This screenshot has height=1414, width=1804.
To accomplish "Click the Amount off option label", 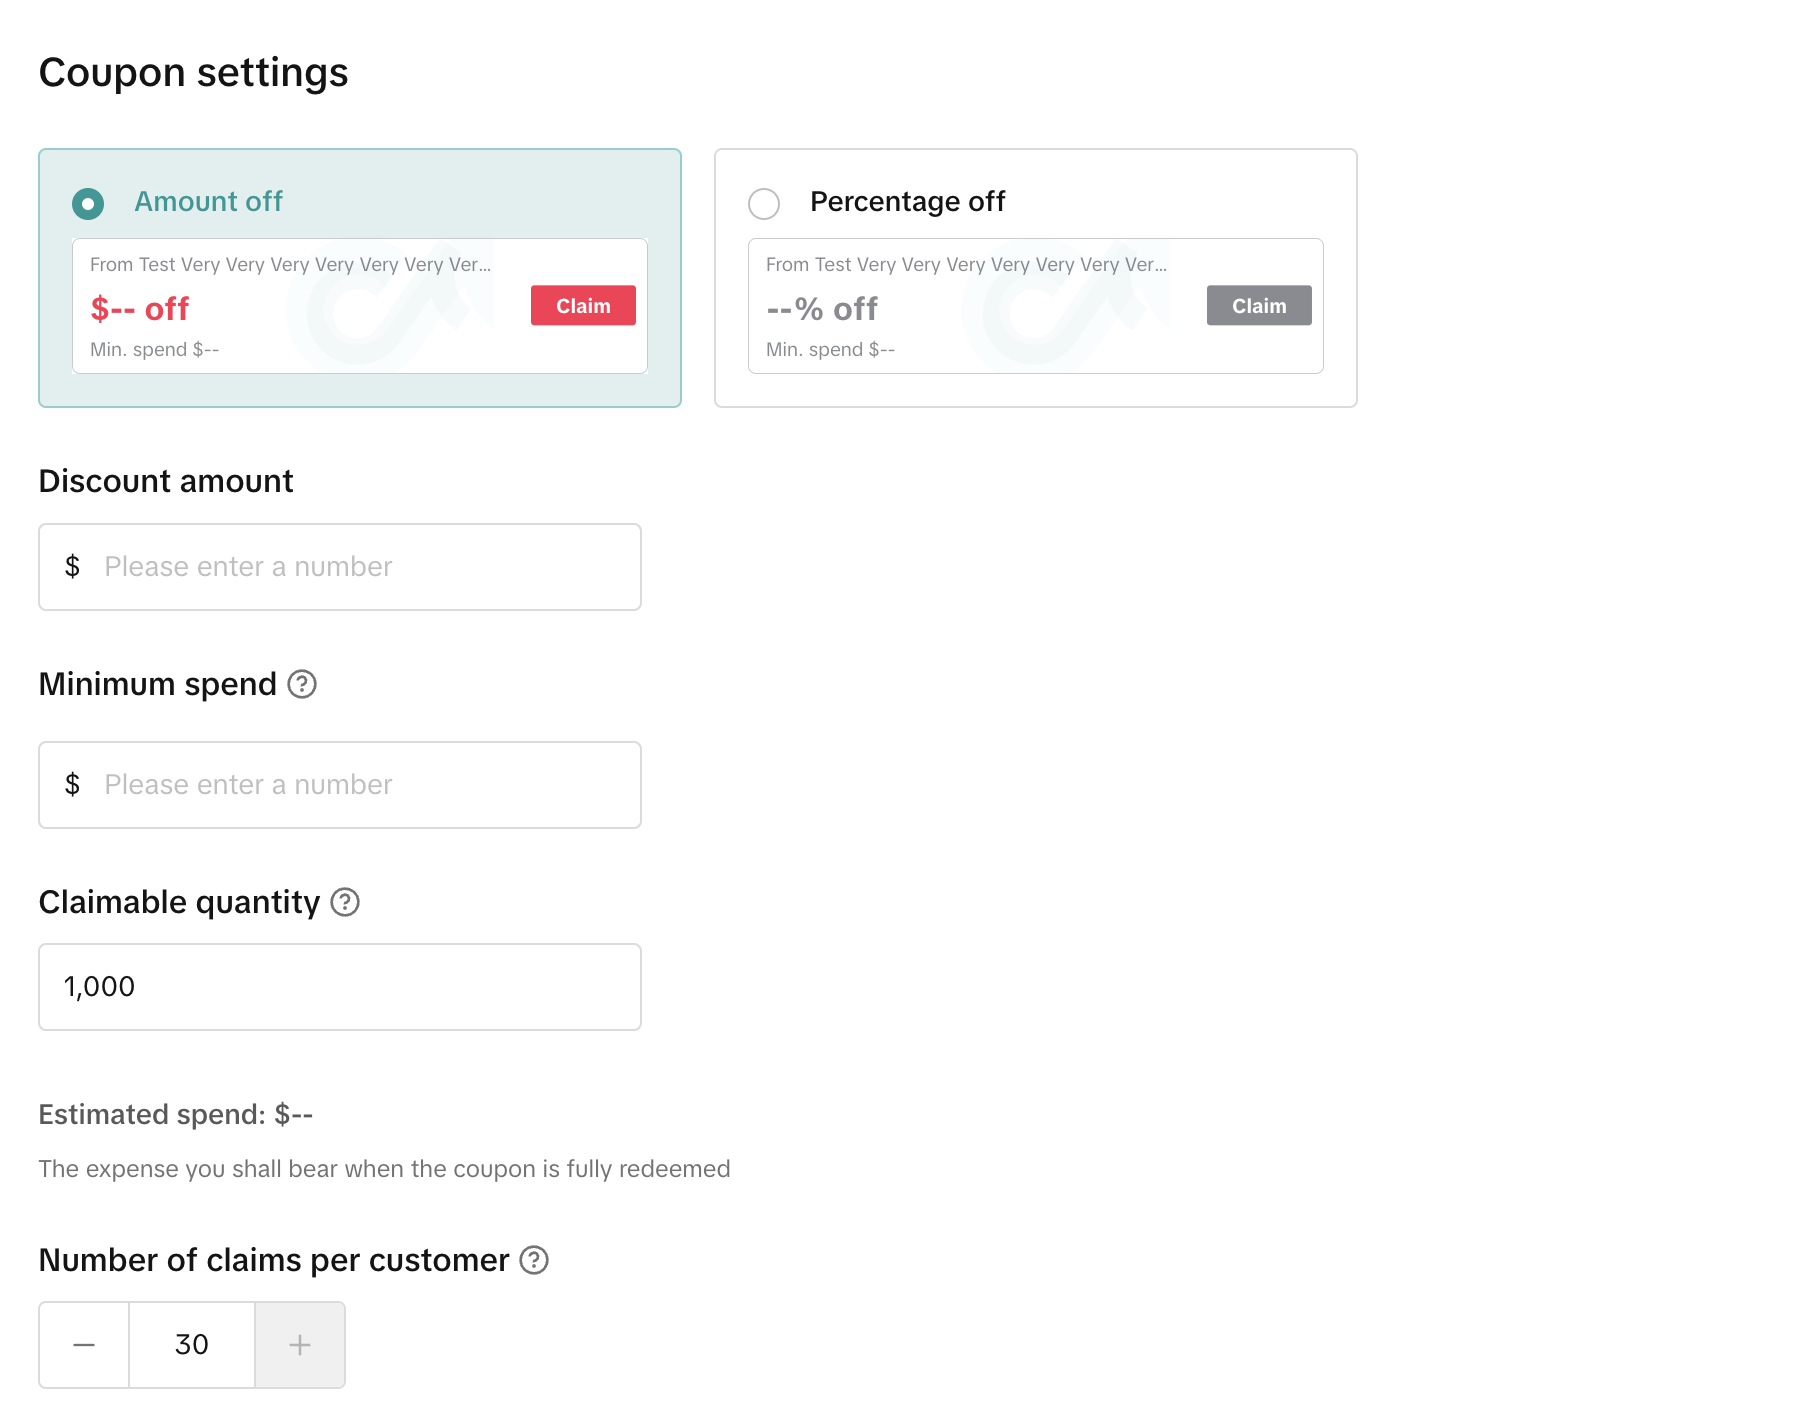I will pos(208,202).
